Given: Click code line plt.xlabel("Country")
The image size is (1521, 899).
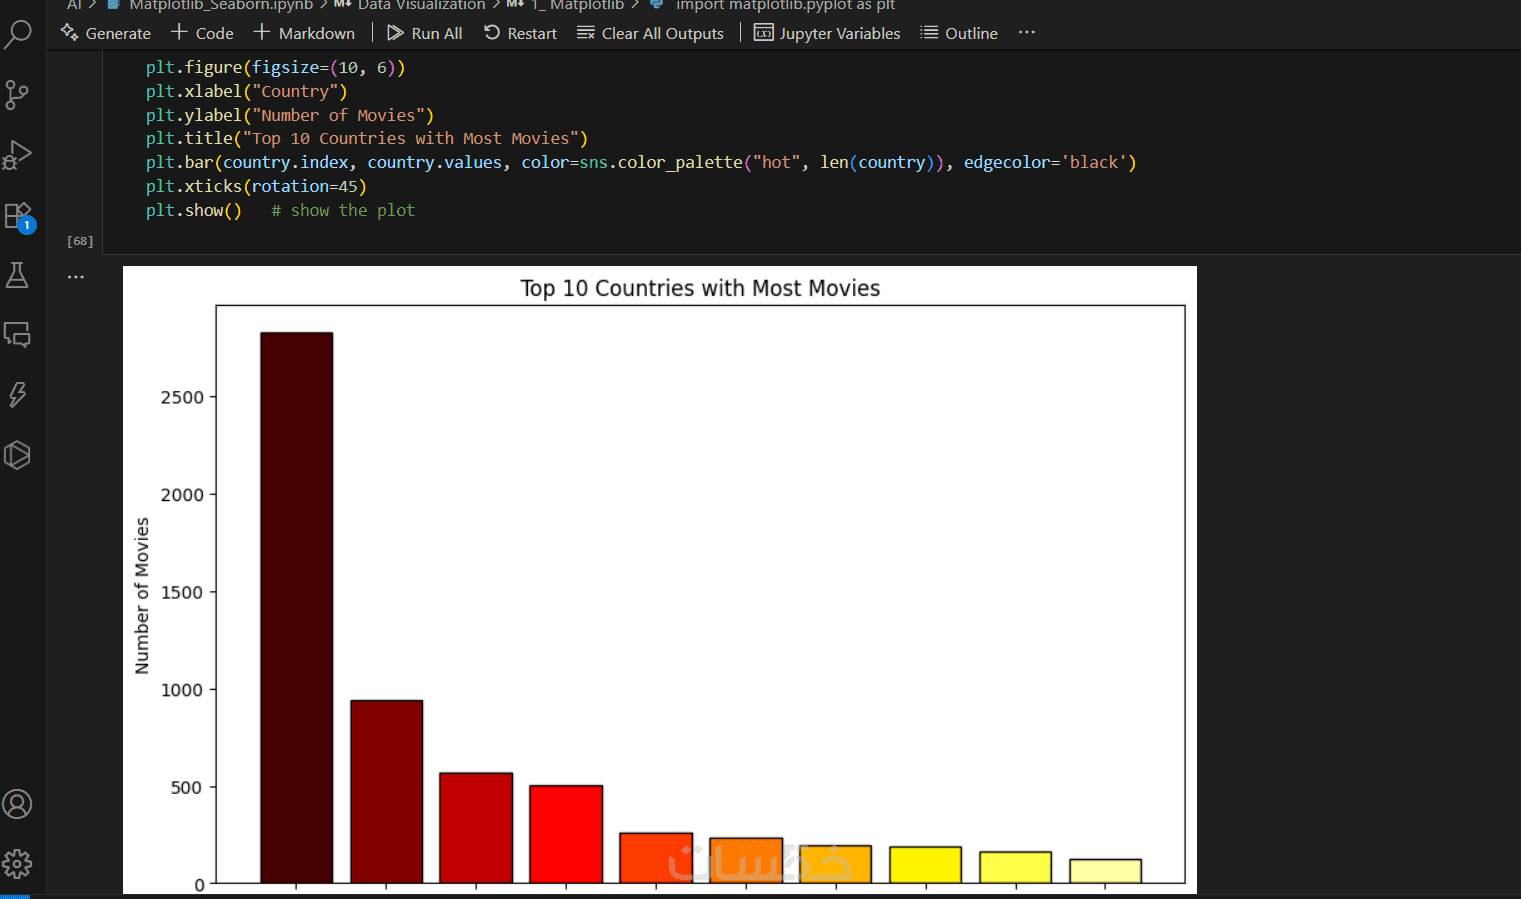Looking at the screenshot, I should (247, 91).
